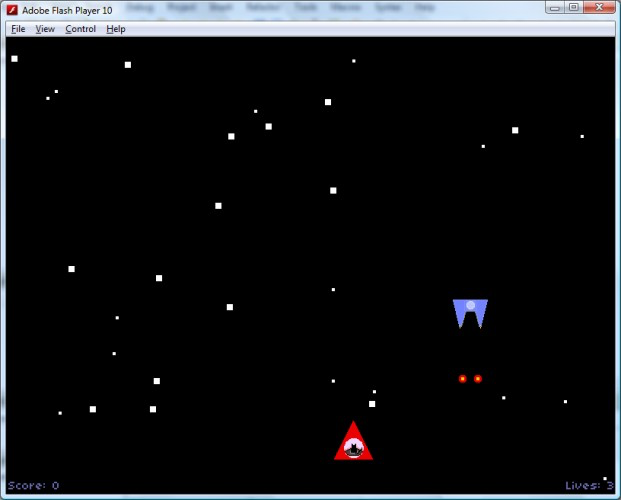Close the Flash Player window
The height and width of the screenshot is (500, 621).
click(x=599, y=8)
